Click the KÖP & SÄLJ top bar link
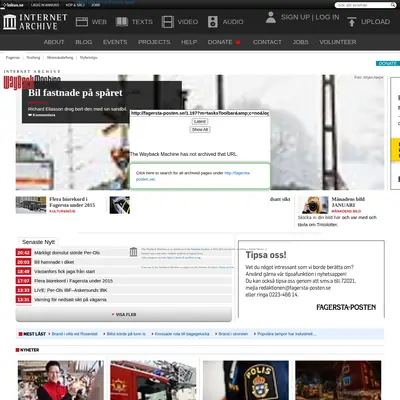 [75, 5]
